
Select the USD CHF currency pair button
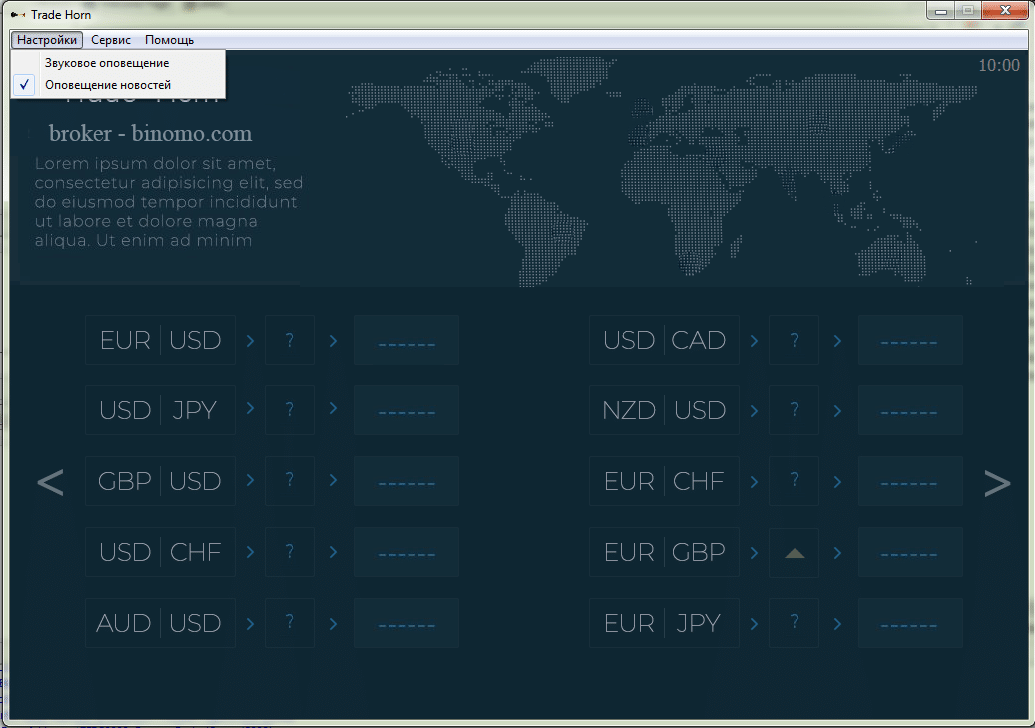tap(160, 552)
